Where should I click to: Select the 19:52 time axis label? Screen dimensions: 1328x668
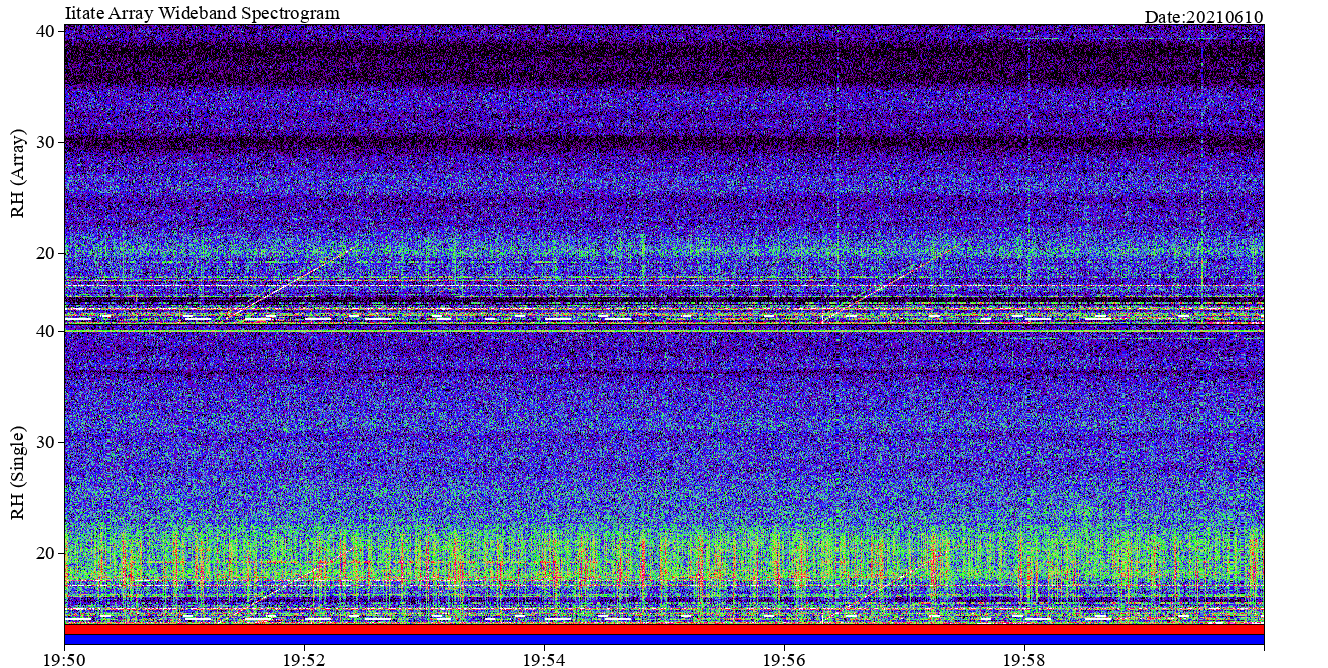click(x=304, y=659)
